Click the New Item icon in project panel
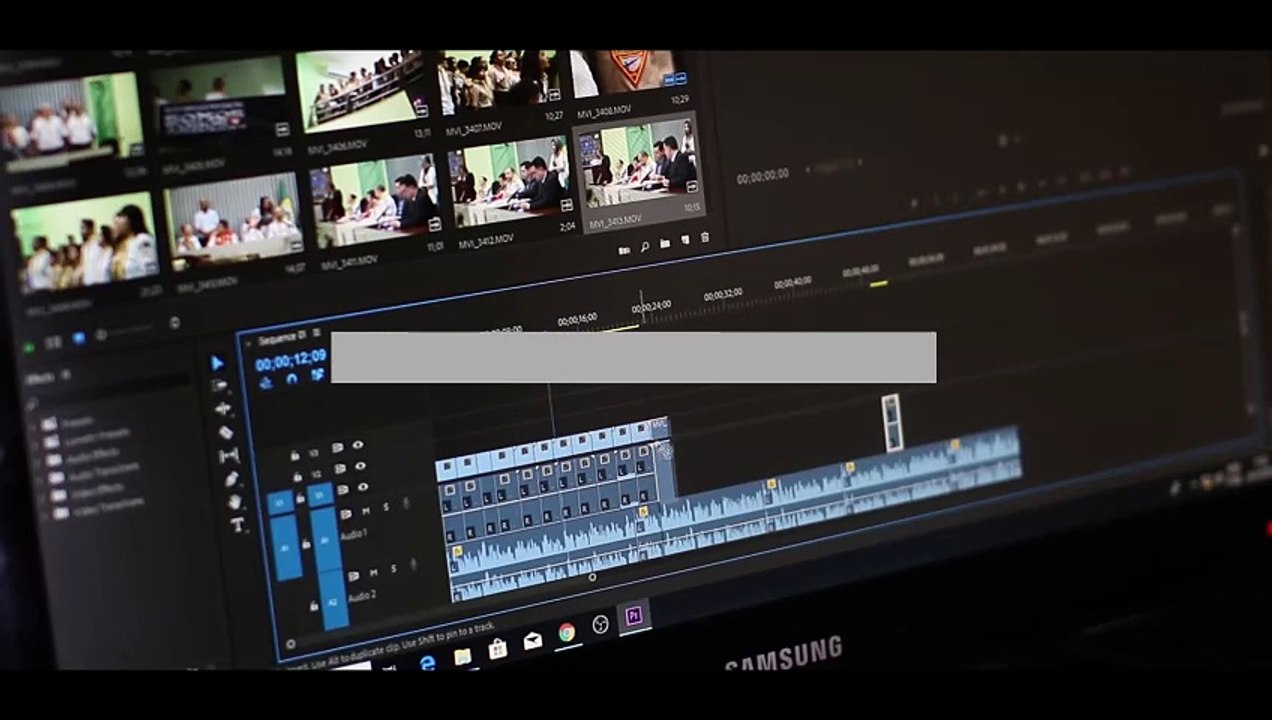 tap(684, 241)
